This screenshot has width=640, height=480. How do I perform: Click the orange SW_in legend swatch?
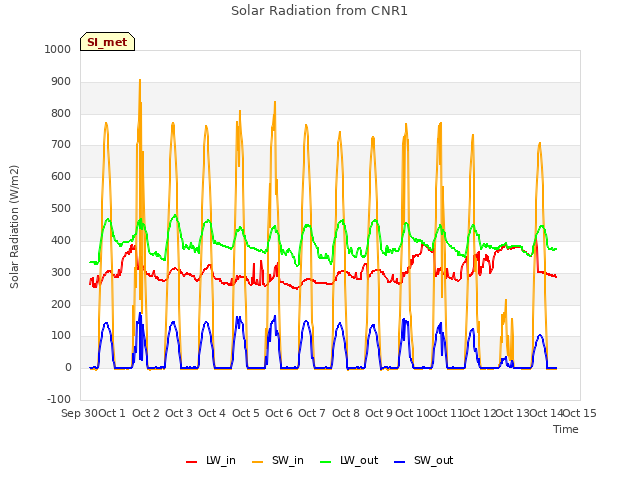[x=258, y=462]
